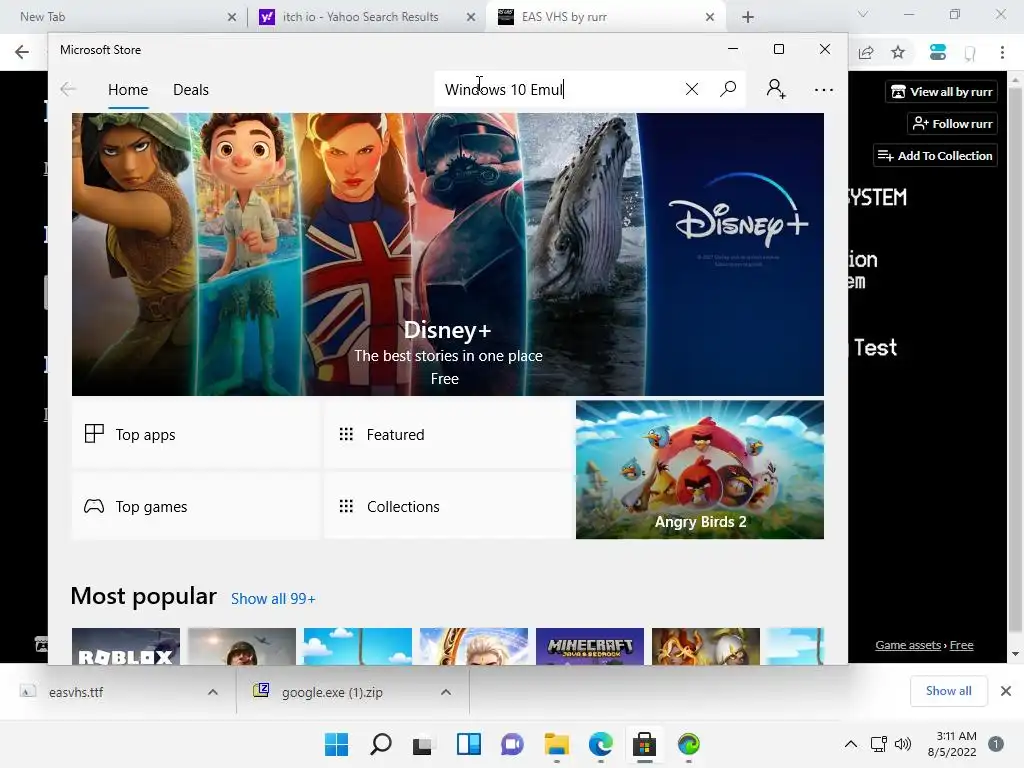Image resolution: width=1024 pixels, height=768 pixels.
Task: Open the Store 'See more' ellipsis menu
Action: click(824, 89)
